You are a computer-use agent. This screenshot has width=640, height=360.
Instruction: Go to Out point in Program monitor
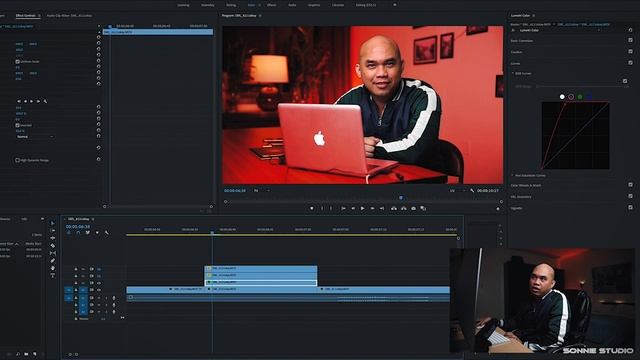click(382, 209)
